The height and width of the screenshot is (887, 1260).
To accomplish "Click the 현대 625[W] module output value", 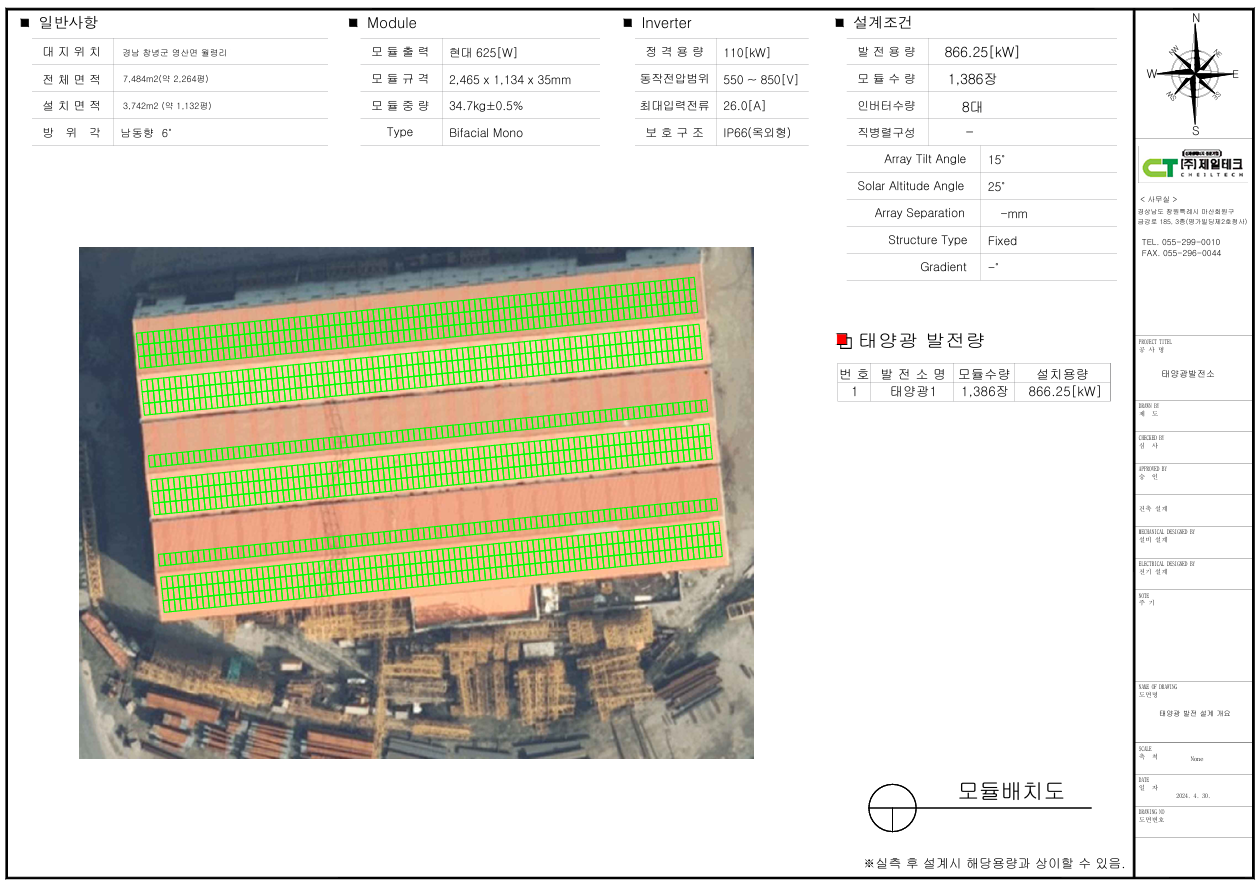I will [x=483, y=53].
